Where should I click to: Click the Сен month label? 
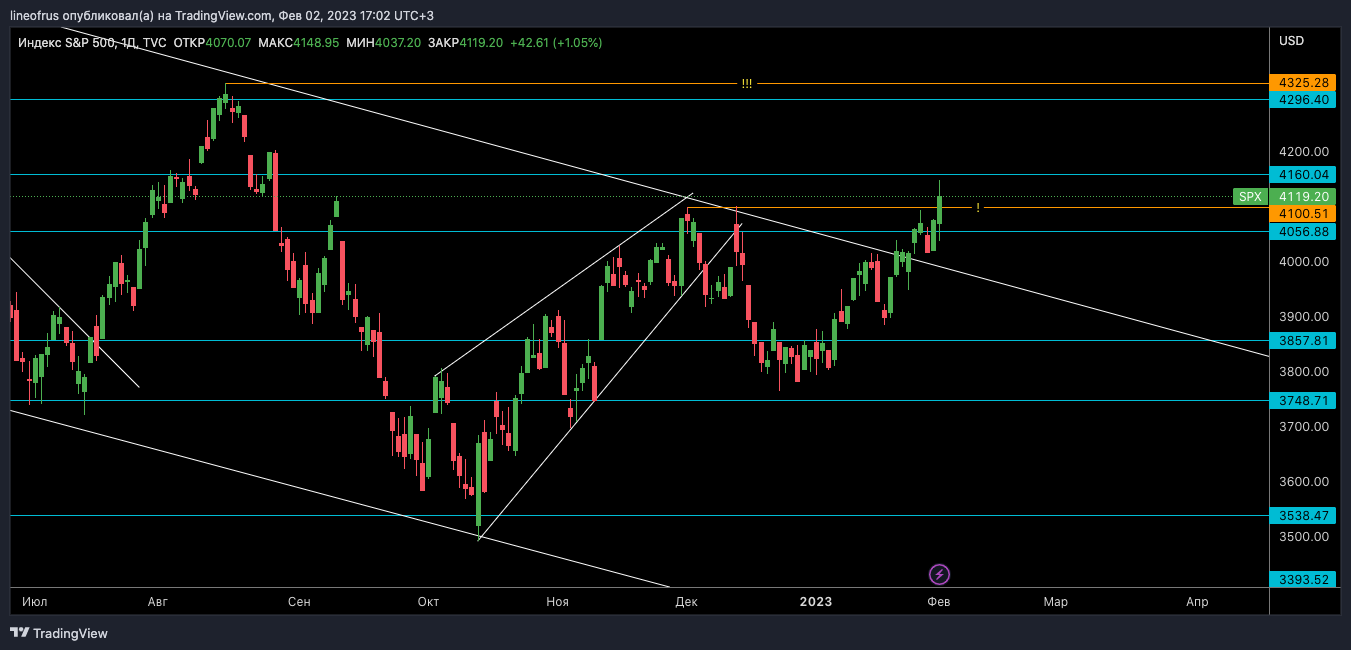[x=299, y=601]
